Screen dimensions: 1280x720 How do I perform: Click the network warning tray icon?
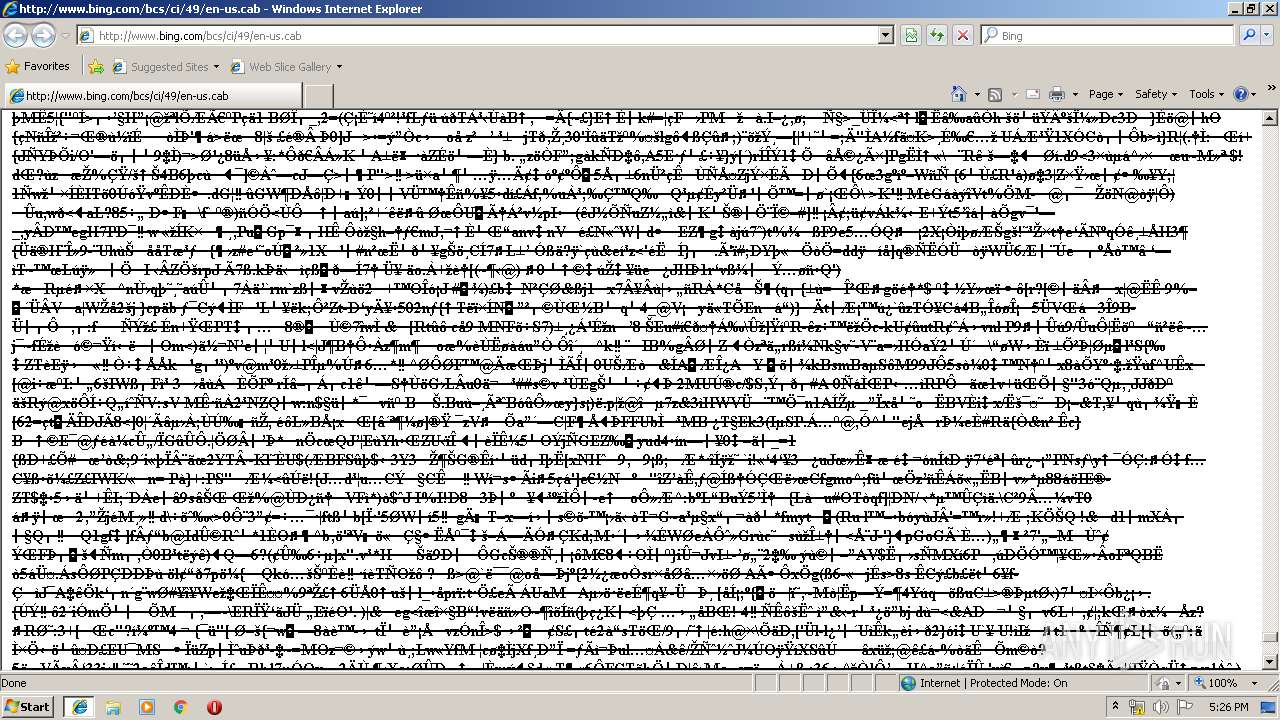coord(1137,707)
